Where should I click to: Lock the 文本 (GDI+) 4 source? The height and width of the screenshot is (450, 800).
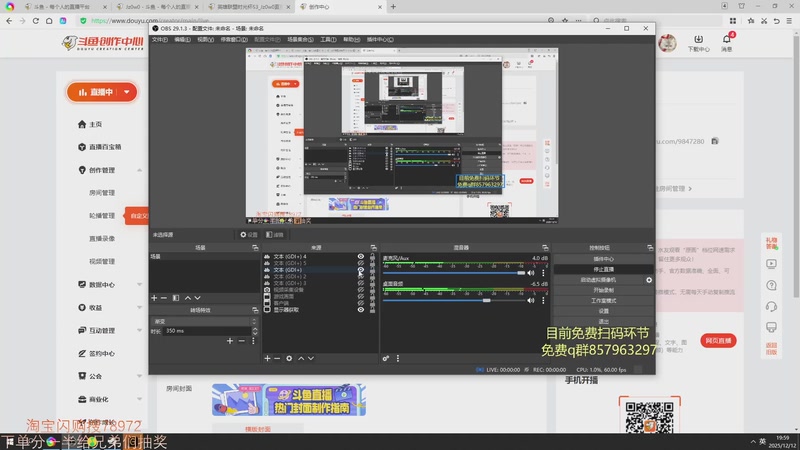tap(372, 257)
